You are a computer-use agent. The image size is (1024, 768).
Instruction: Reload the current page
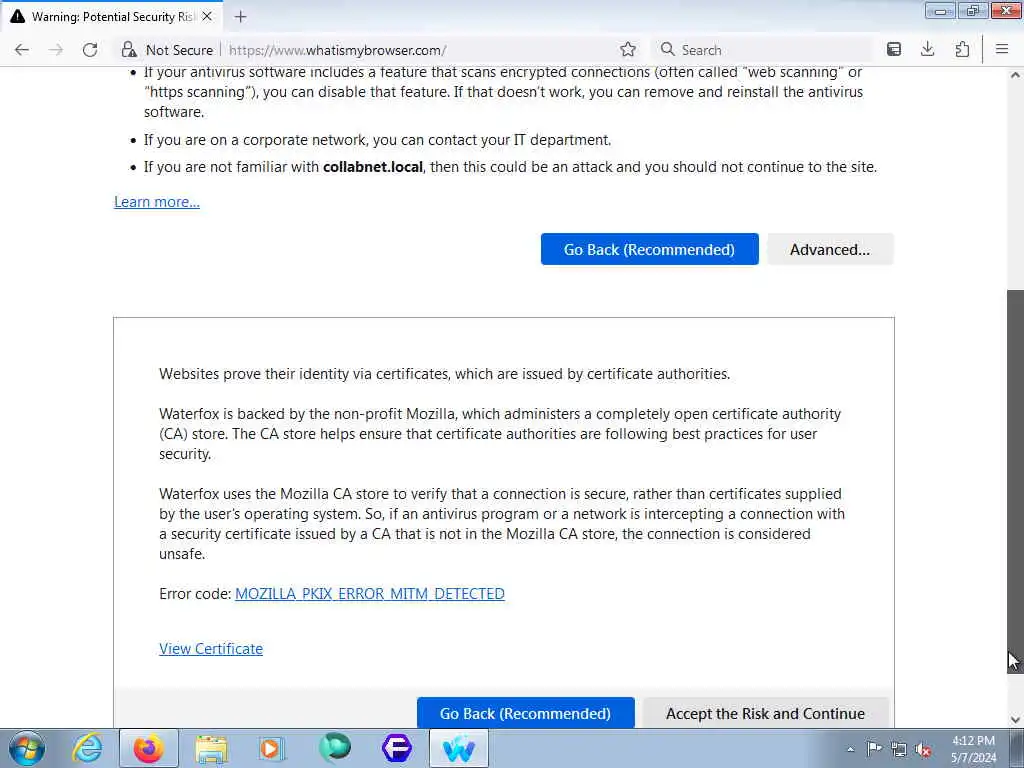(90, 50)
